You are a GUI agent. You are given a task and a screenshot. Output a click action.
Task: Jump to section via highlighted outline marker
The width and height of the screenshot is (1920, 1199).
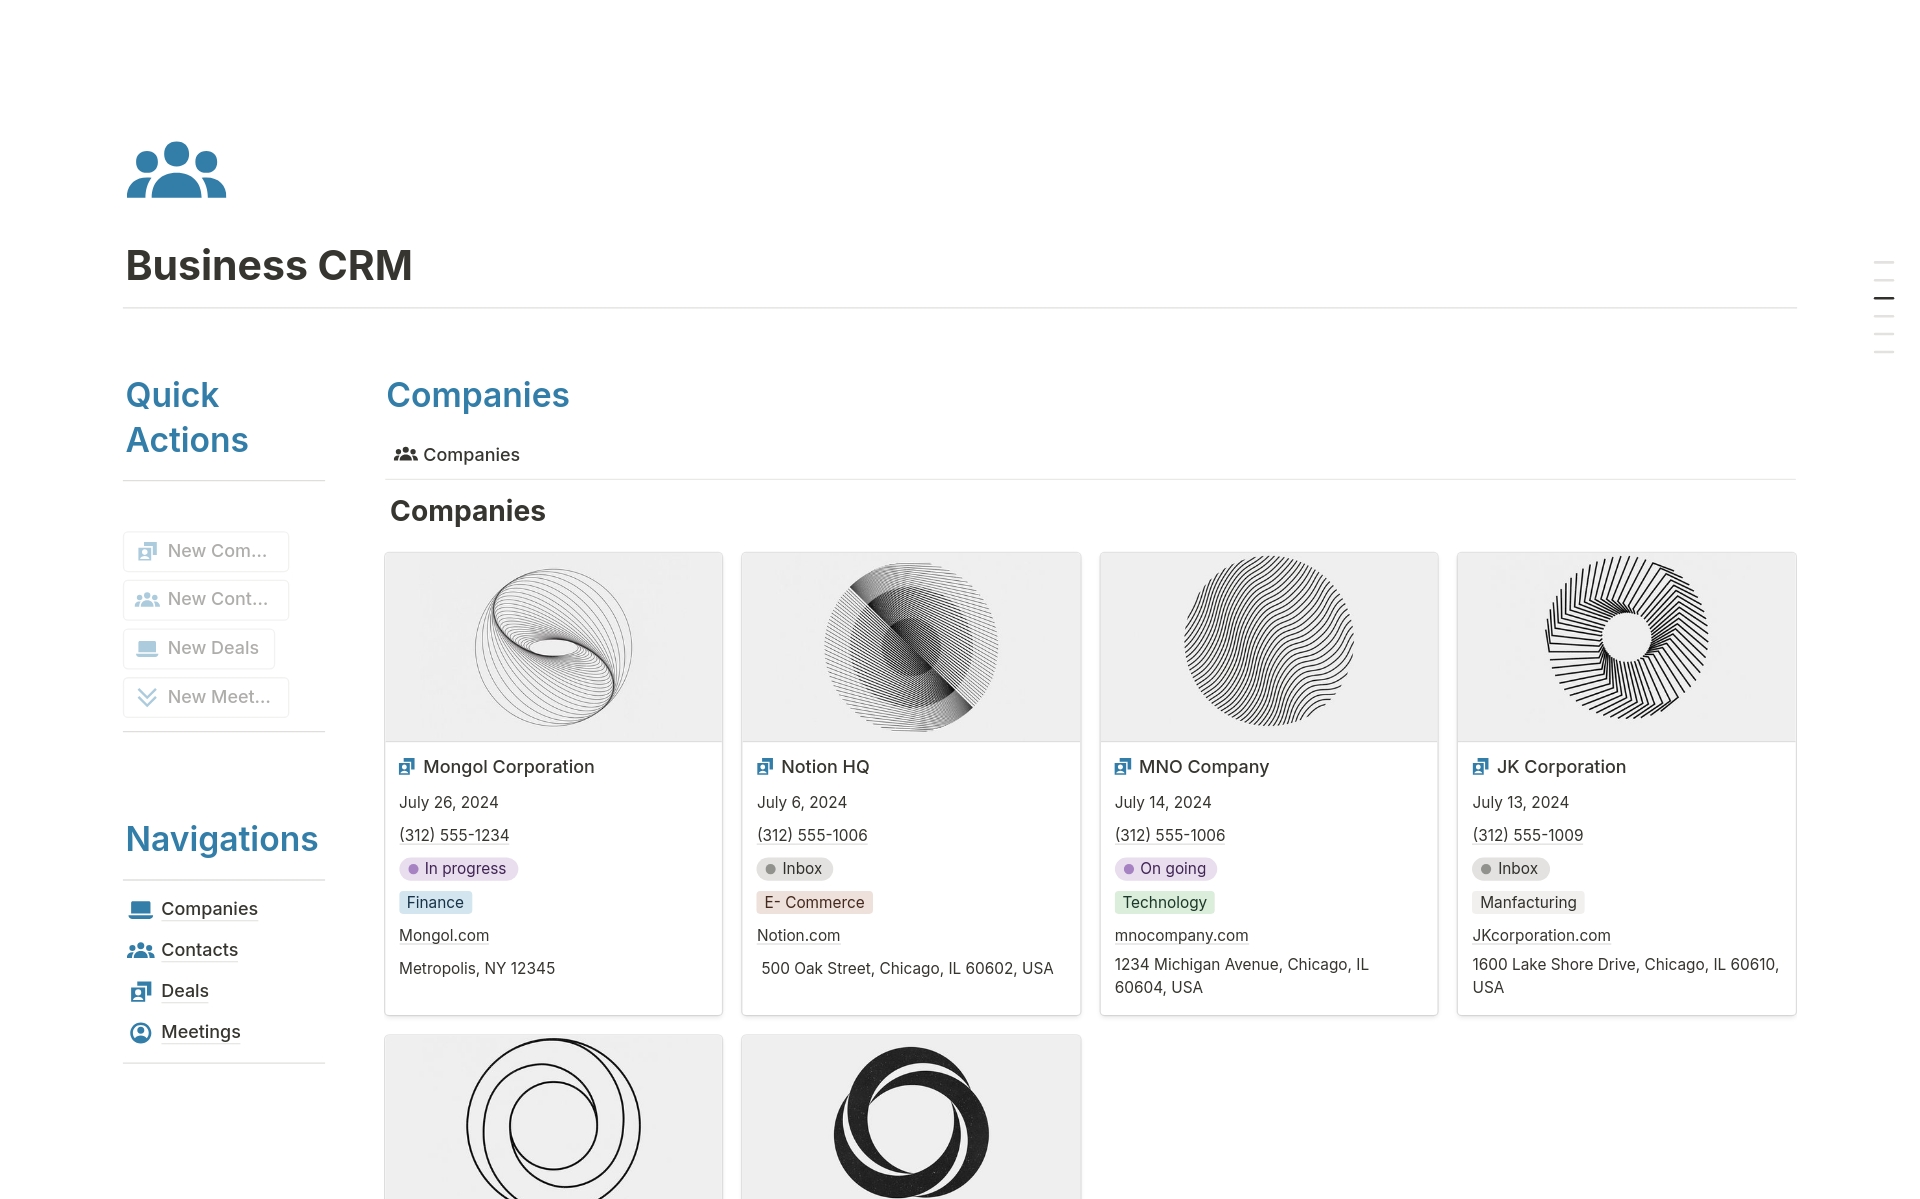pyautogui.click(x=1883, y=298)
